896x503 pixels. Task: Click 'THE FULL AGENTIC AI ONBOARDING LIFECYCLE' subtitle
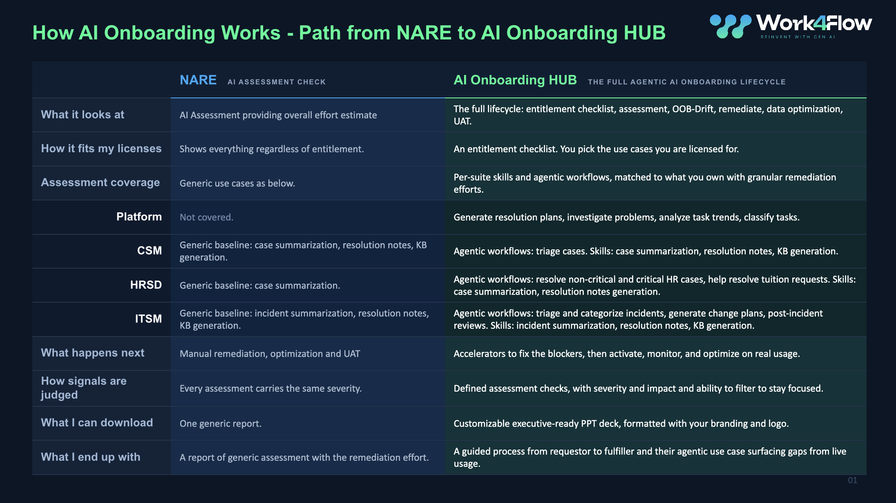pos(686,82)
